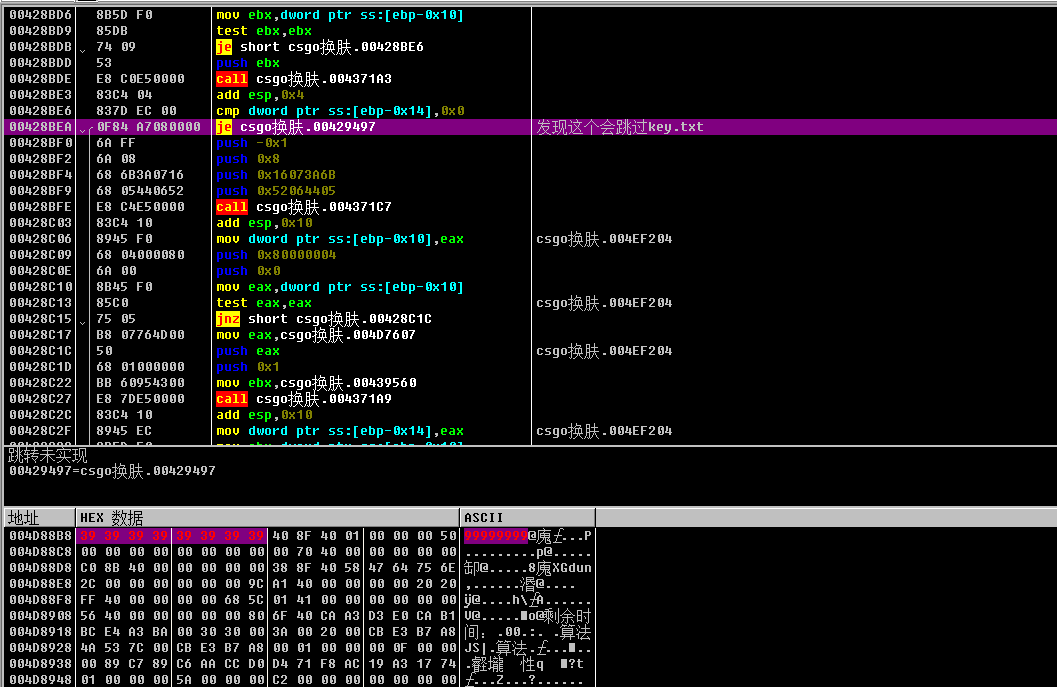
Task: Select the je short csgo换肤.00428BE6 instruction
Action: [x=320, y=47]
